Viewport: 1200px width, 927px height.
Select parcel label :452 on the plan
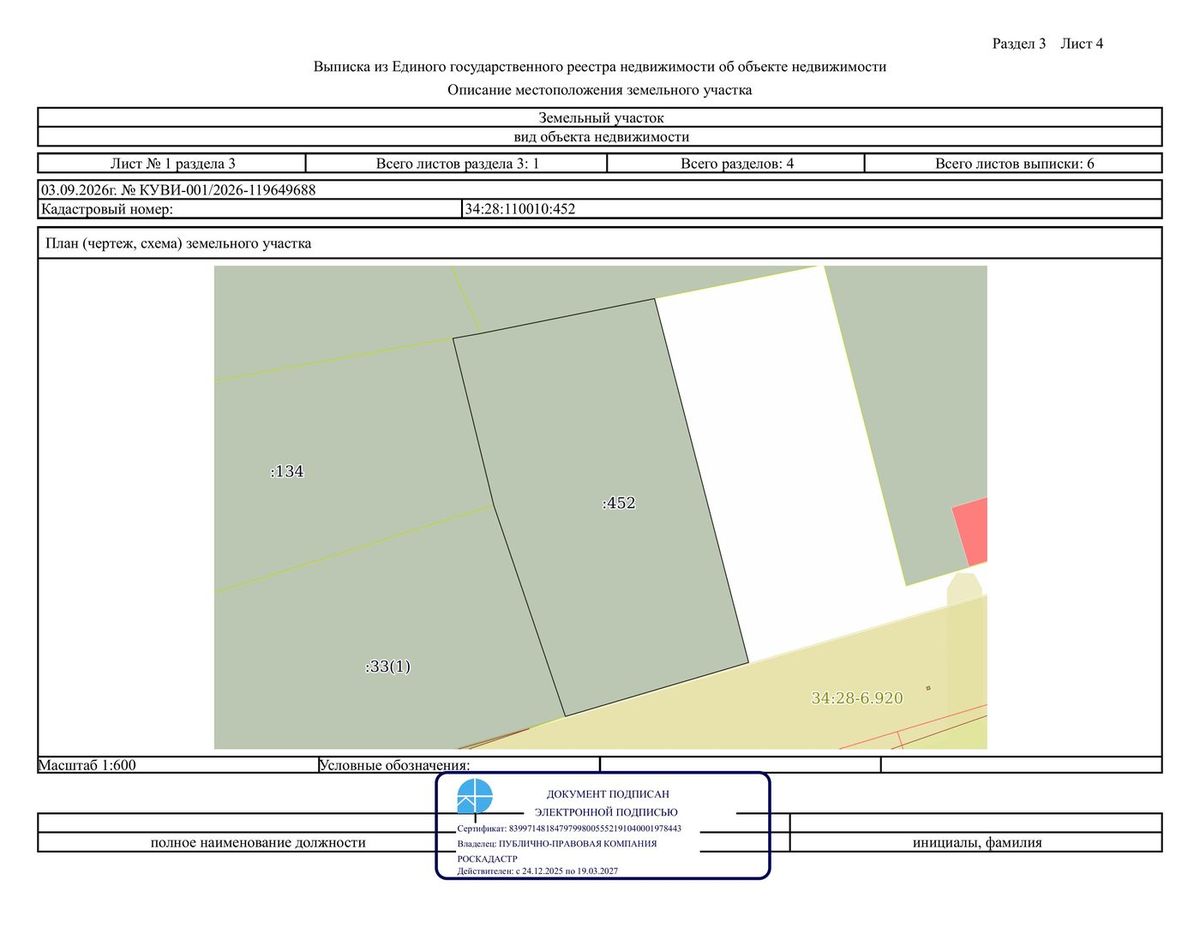(x=618, y=504)
